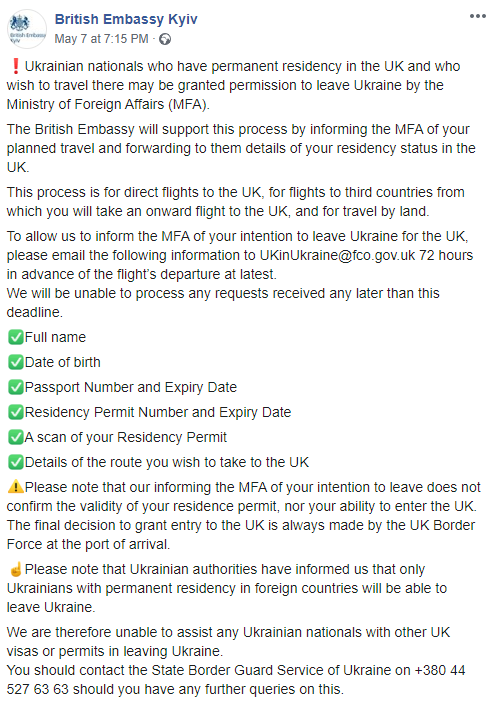
Task: Click checkmark beside Details of the route
Action: (x=16, y=462)
